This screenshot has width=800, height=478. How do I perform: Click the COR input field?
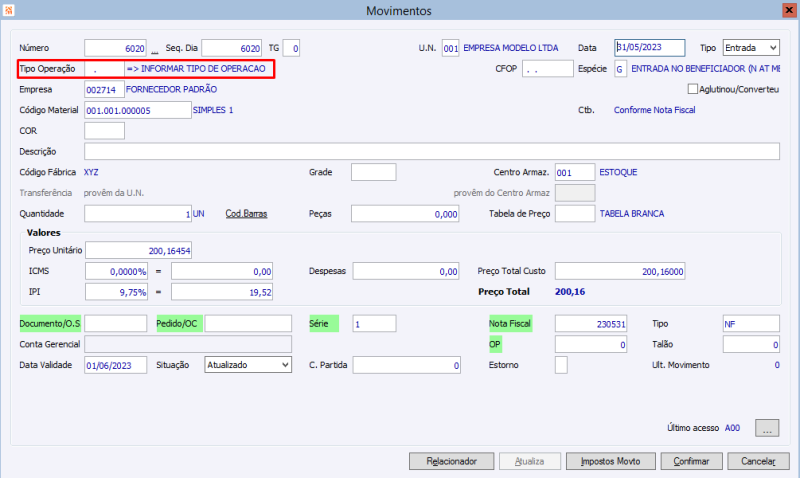pyautogui.click(x=105, y=131)
